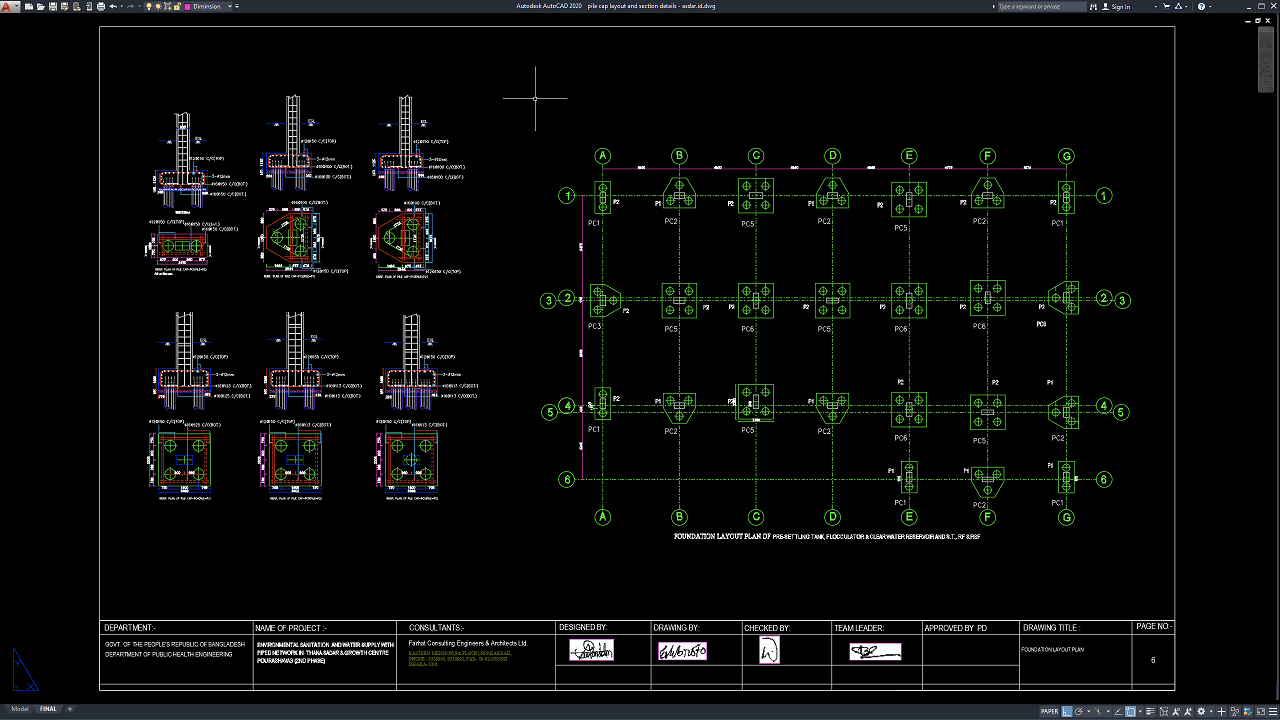Open status bar Customization menu icon
Screen dimensions: 1280x720
point(1272,712)
